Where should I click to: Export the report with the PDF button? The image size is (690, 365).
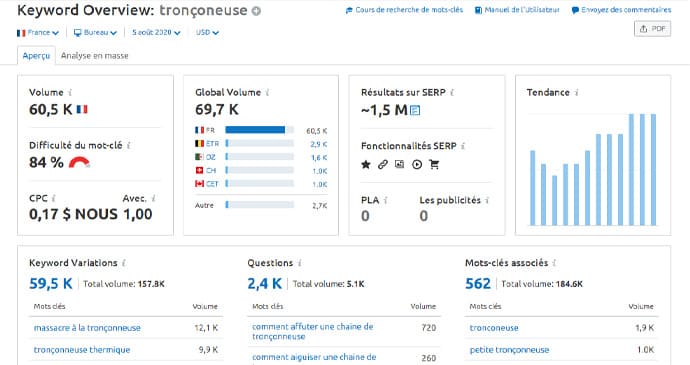click(x=653, y=29)
